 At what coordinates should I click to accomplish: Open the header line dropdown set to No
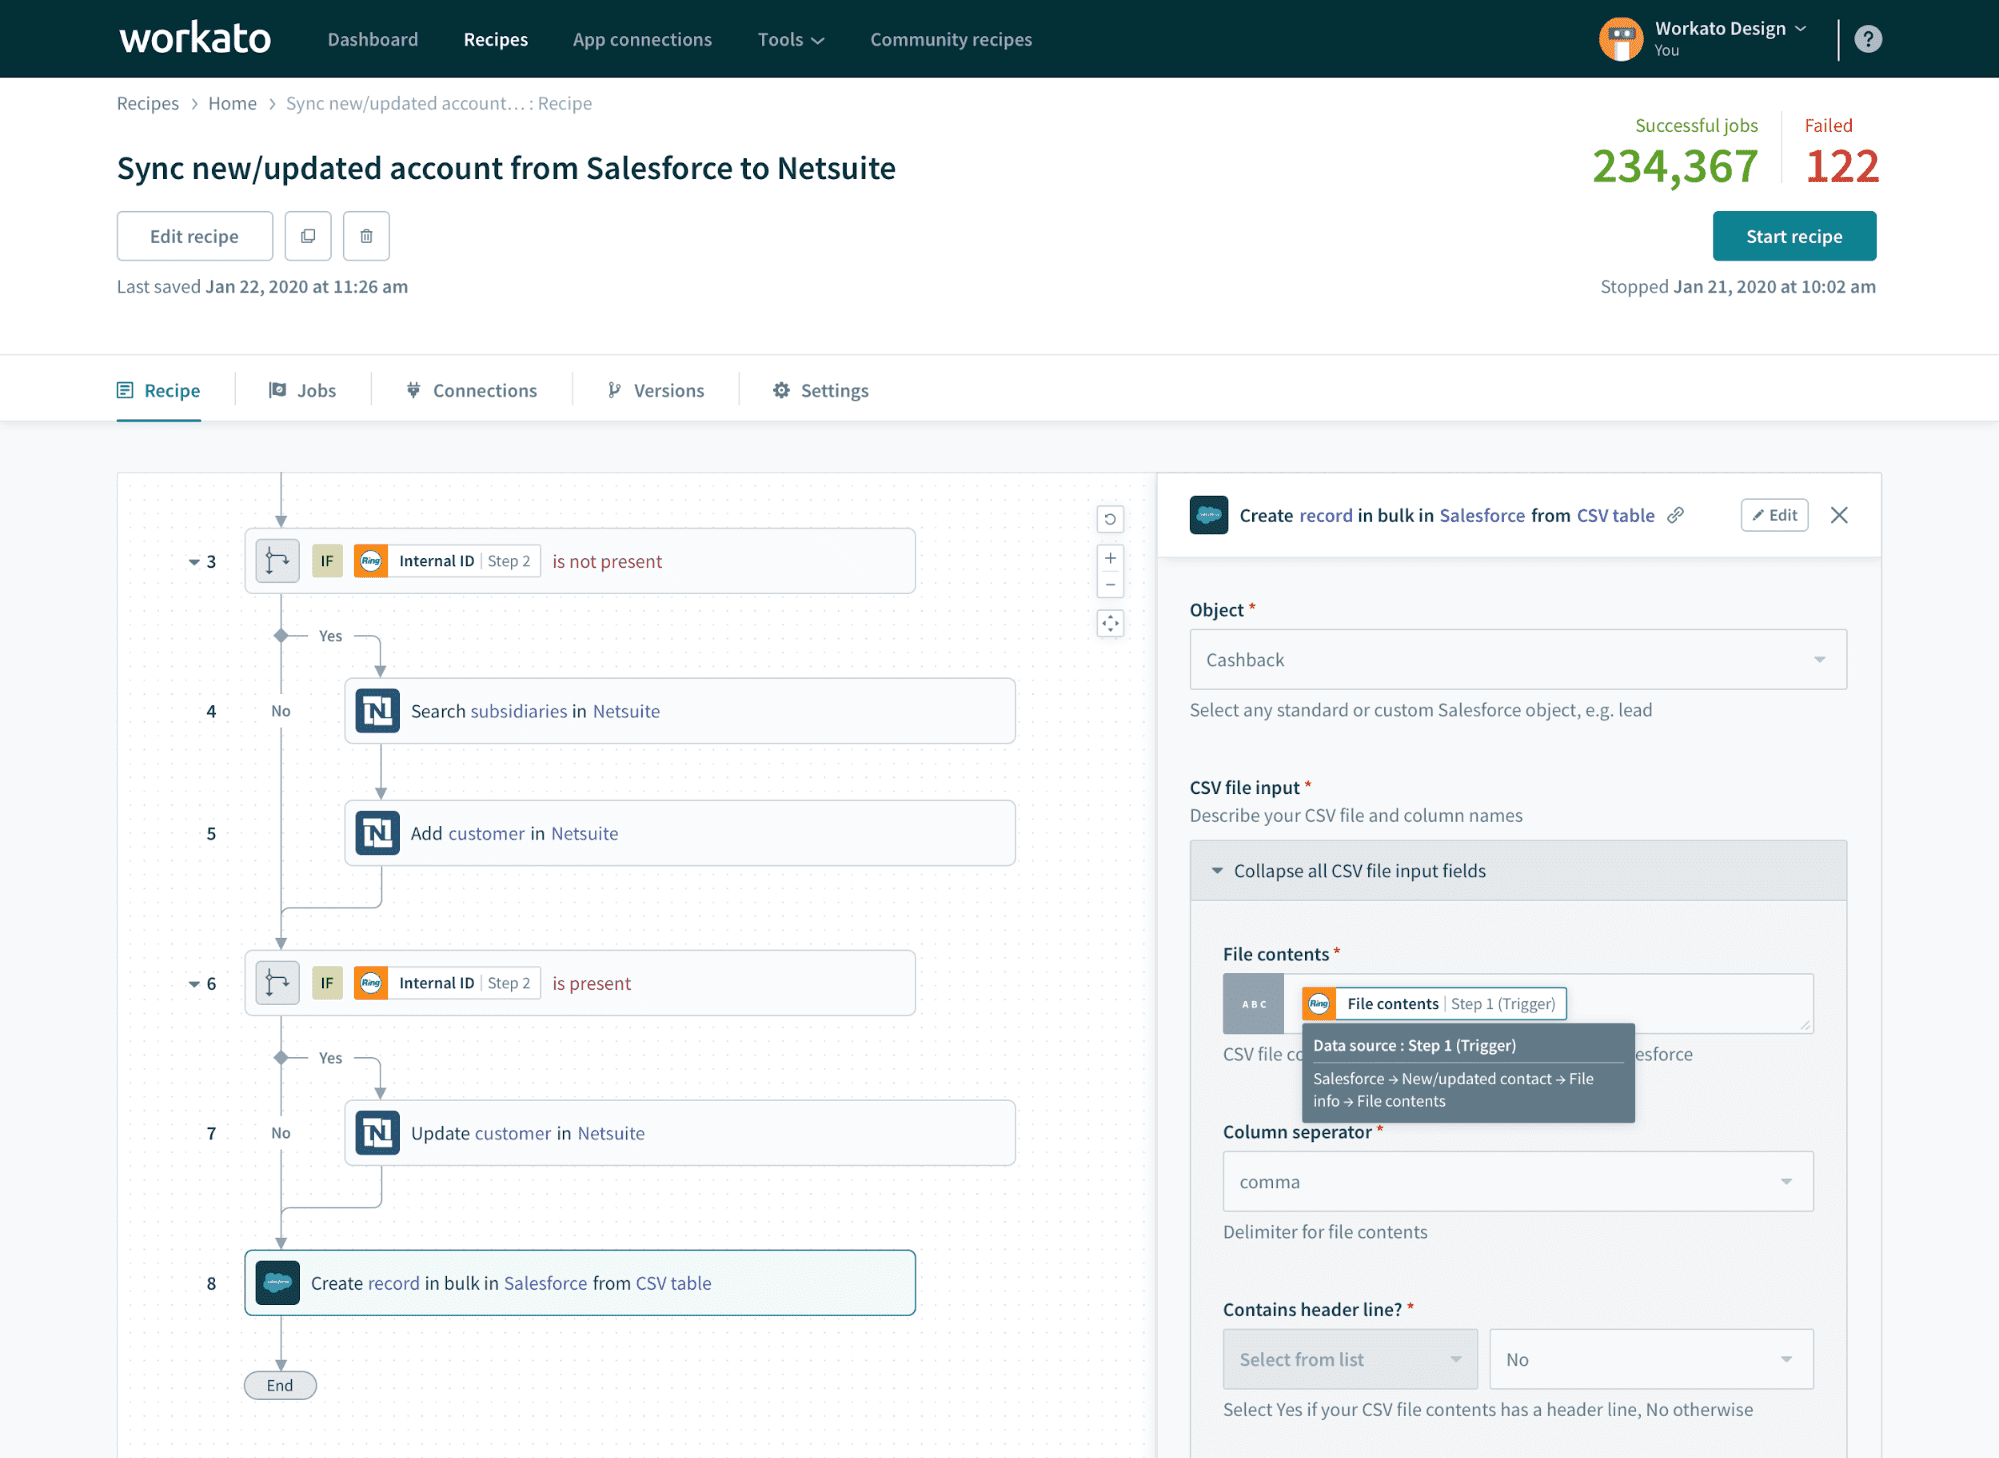(1651, 1359)
